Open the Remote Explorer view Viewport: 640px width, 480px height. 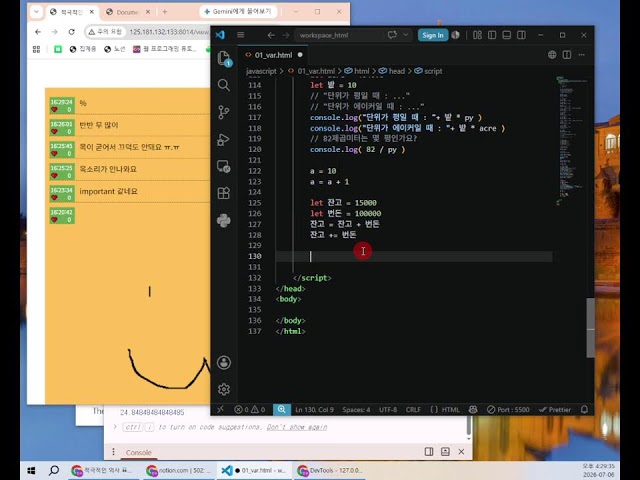(224, 166)
